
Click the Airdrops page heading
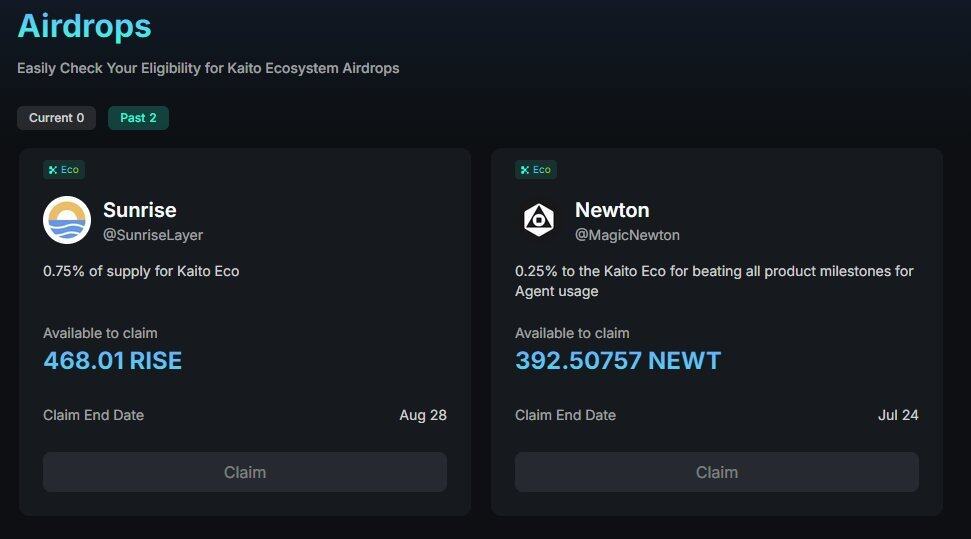click(85, 27)
